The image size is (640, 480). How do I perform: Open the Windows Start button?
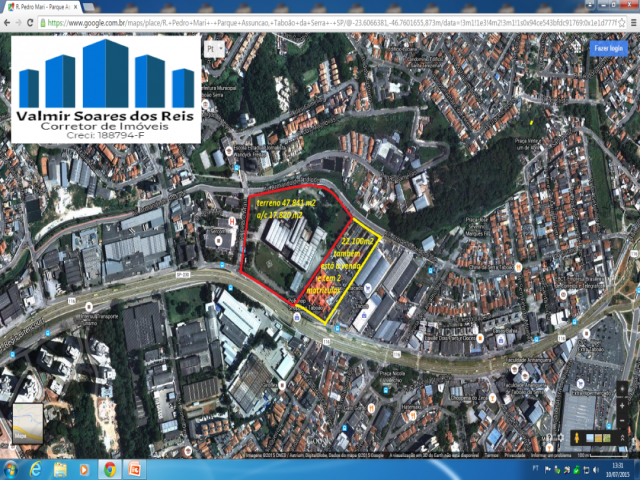coord(11,470)
